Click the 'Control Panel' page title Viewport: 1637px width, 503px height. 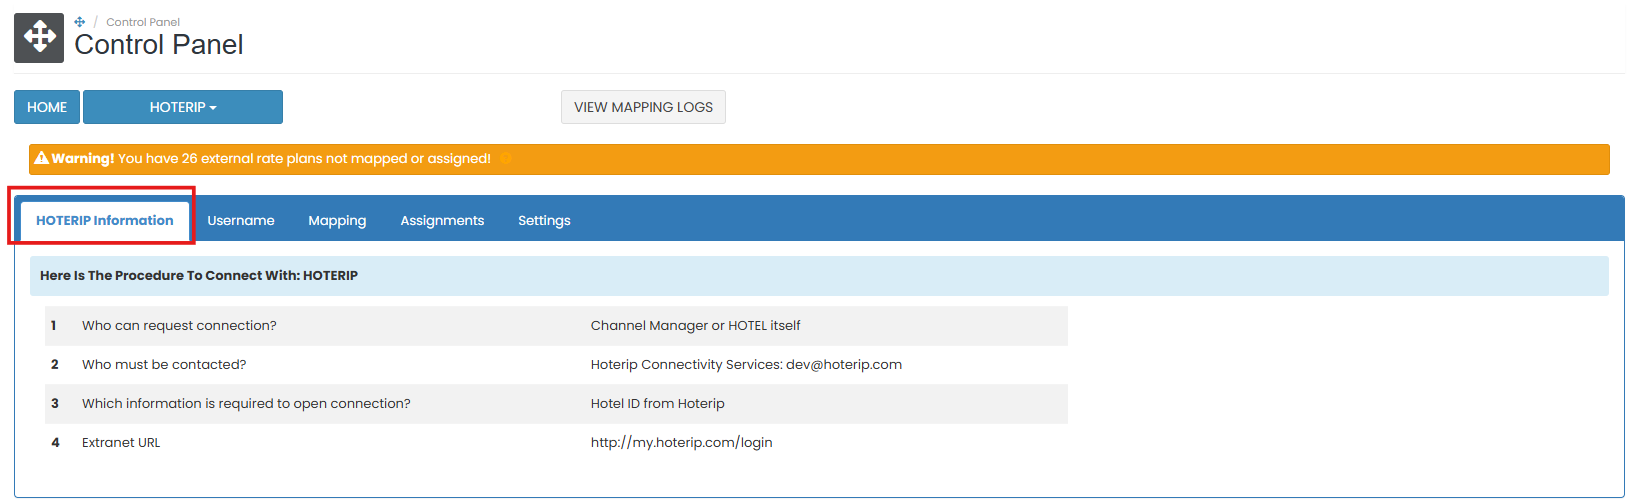pos(159,45)
